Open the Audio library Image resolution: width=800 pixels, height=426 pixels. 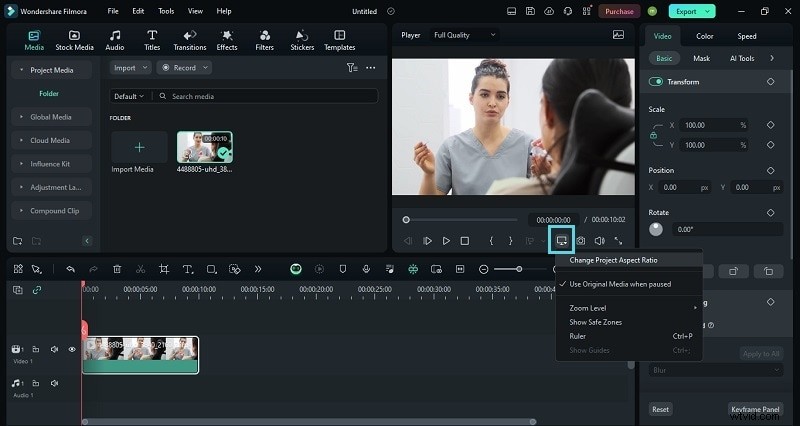coord(115,40)
